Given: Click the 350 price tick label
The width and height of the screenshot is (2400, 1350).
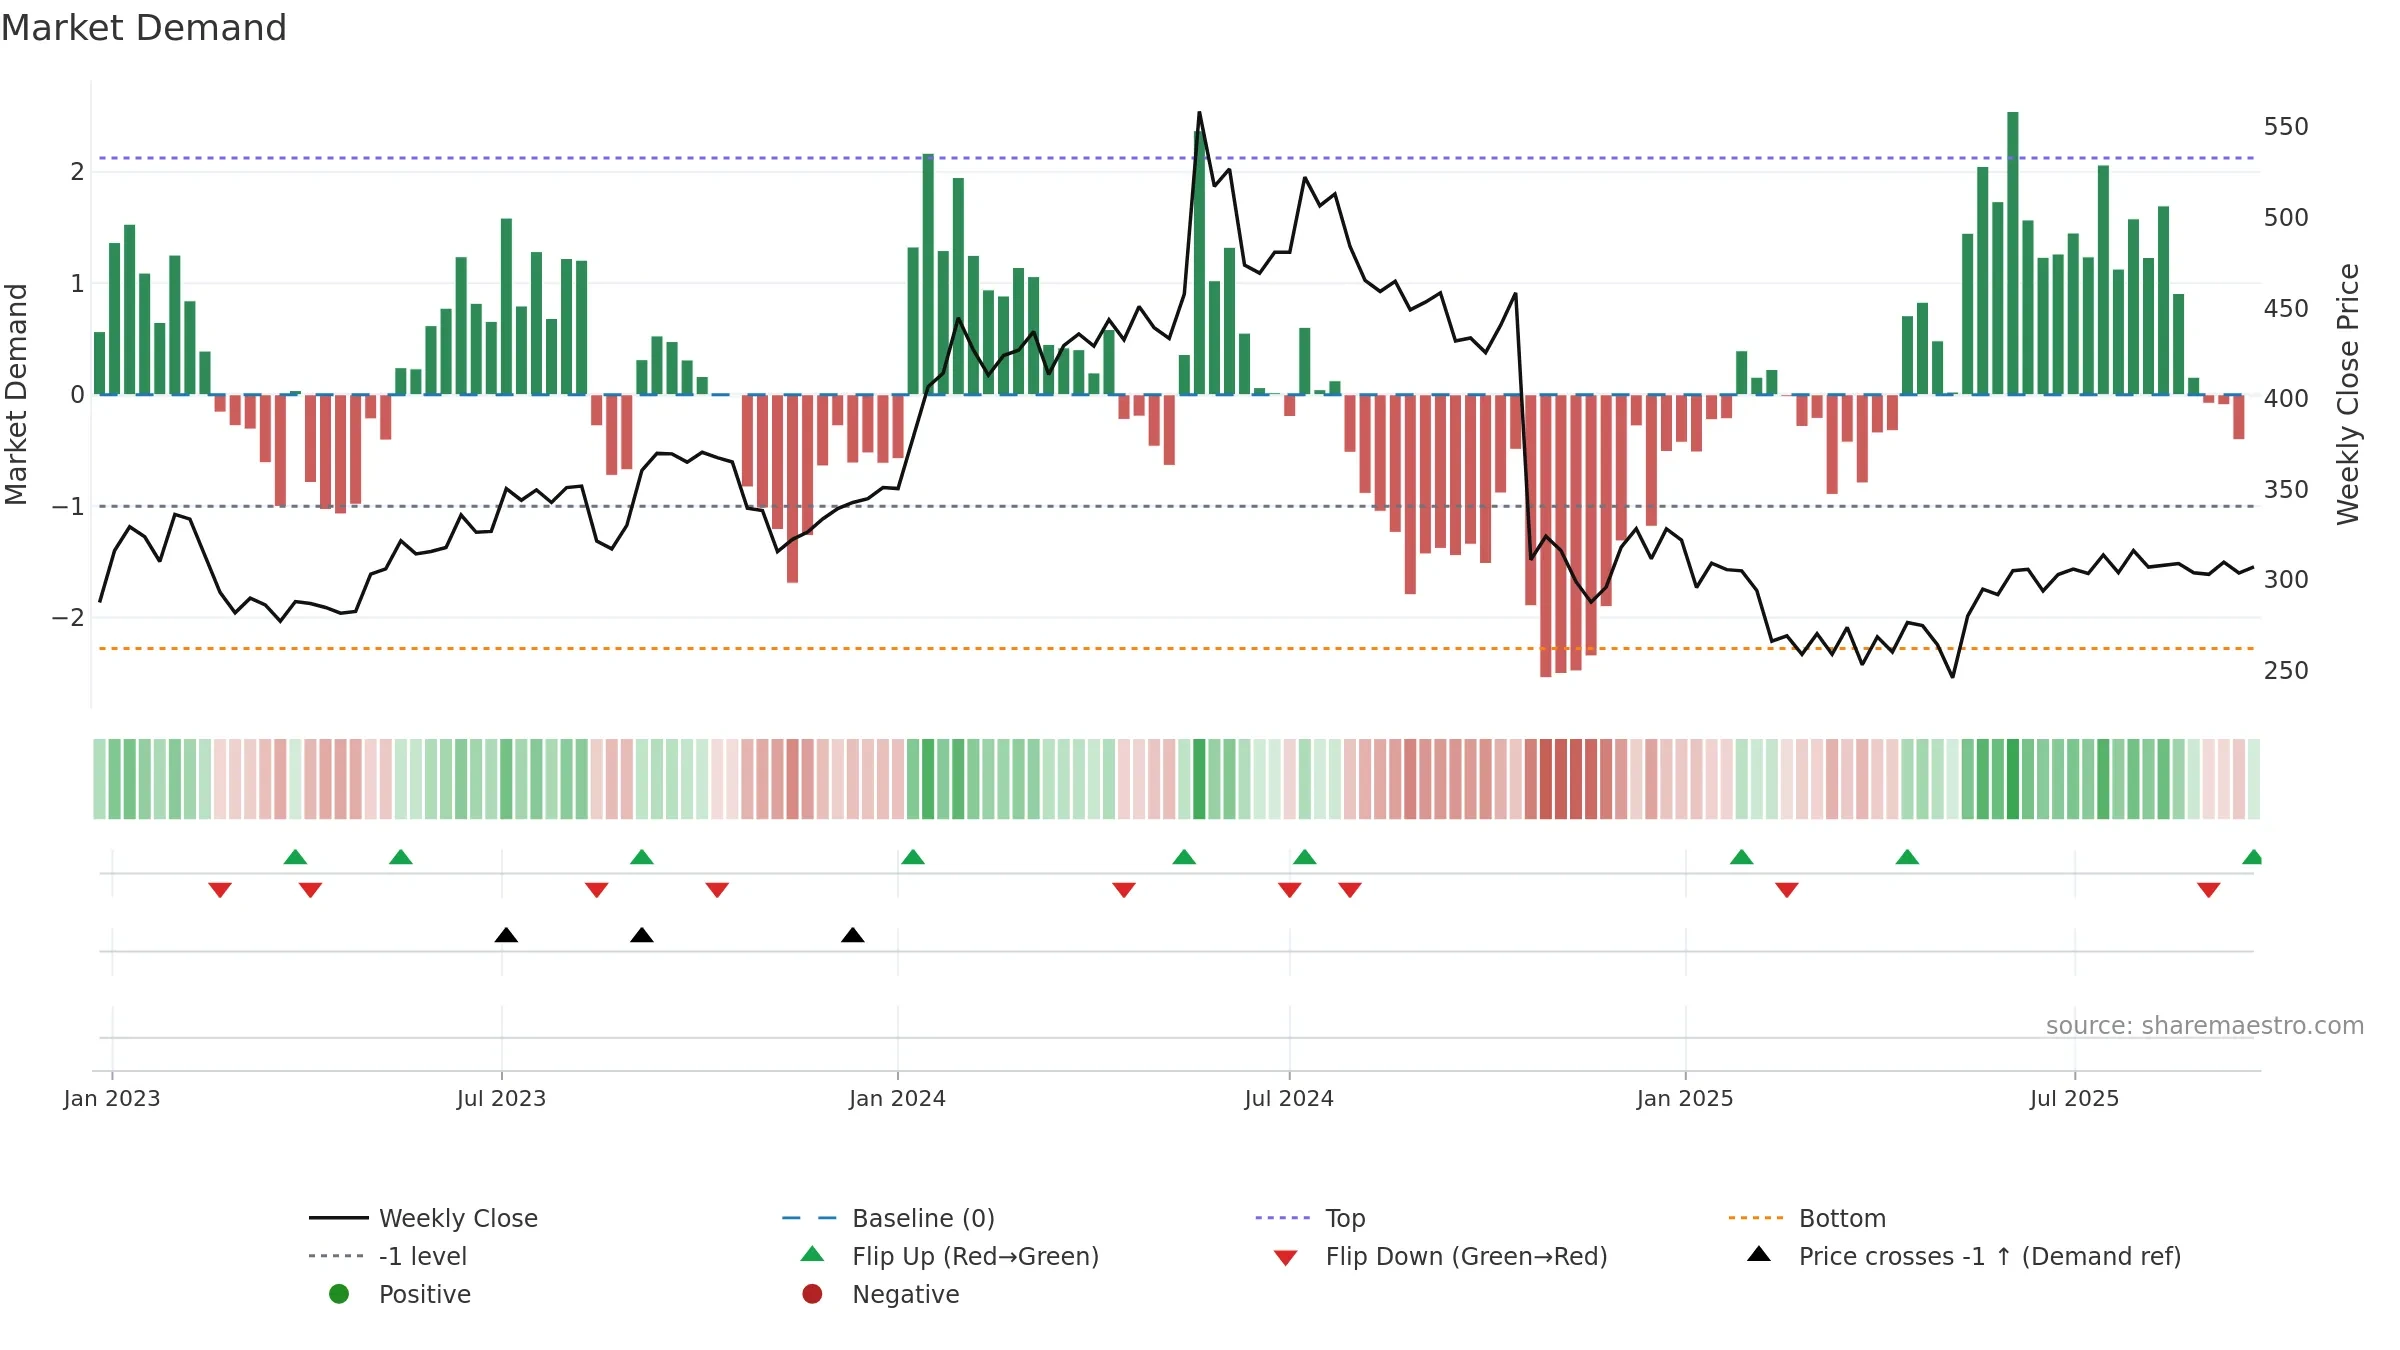Looking at the screenshot, I should 2286,490.
